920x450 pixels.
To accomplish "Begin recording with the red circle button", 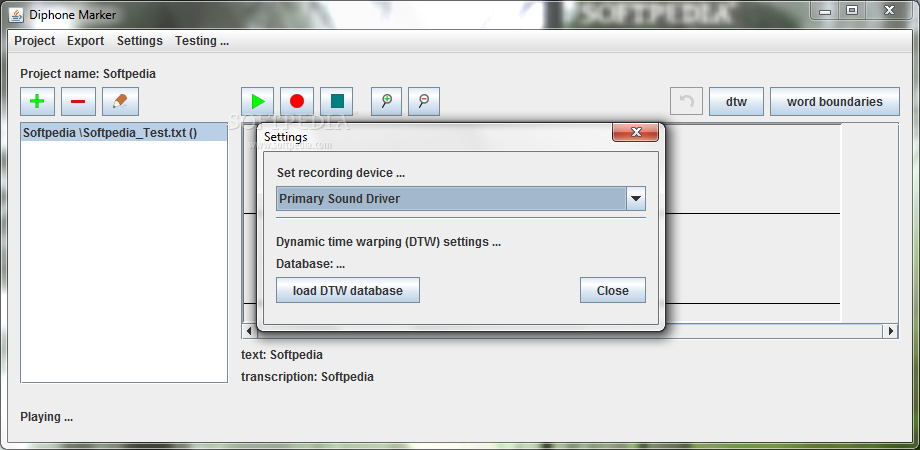I will click(297, 101).
